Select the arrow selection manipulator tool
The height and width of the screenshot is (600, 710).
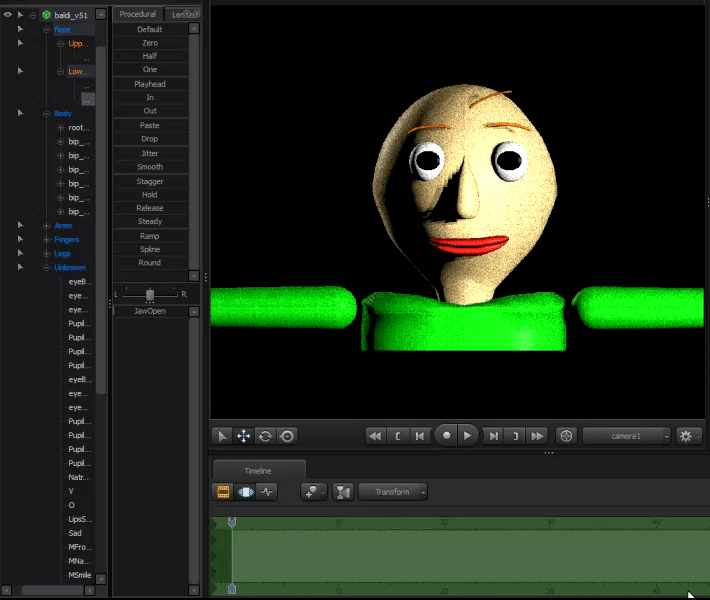coord(222,436)
